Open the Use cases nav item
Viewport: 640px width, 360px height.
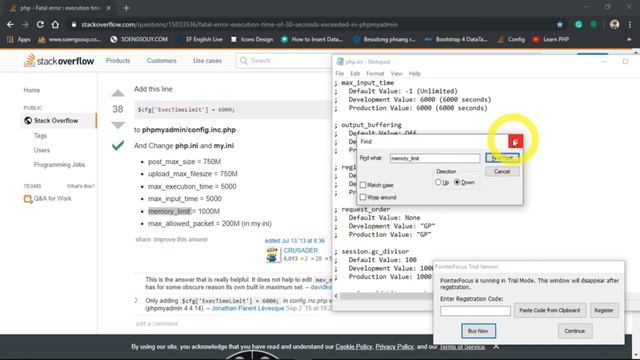[x=207, y=61]
